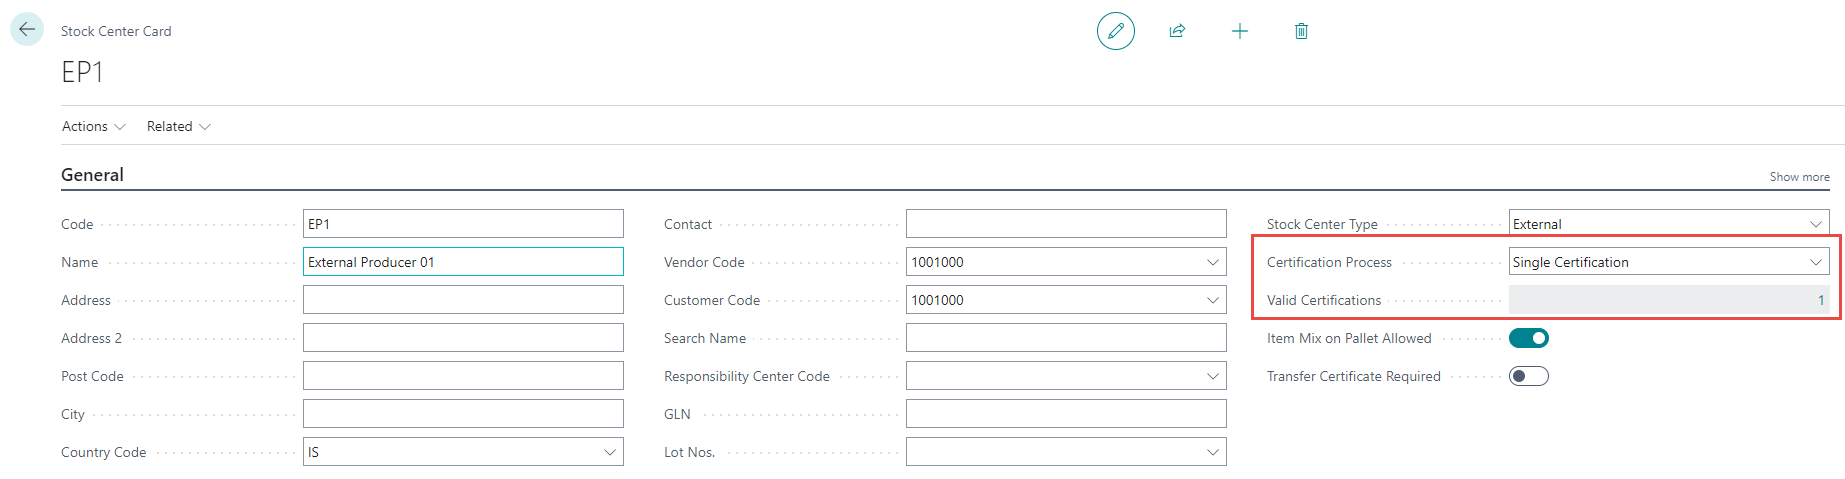
Task: Click the back arrow icon
Action: click(x=27, y=29)
